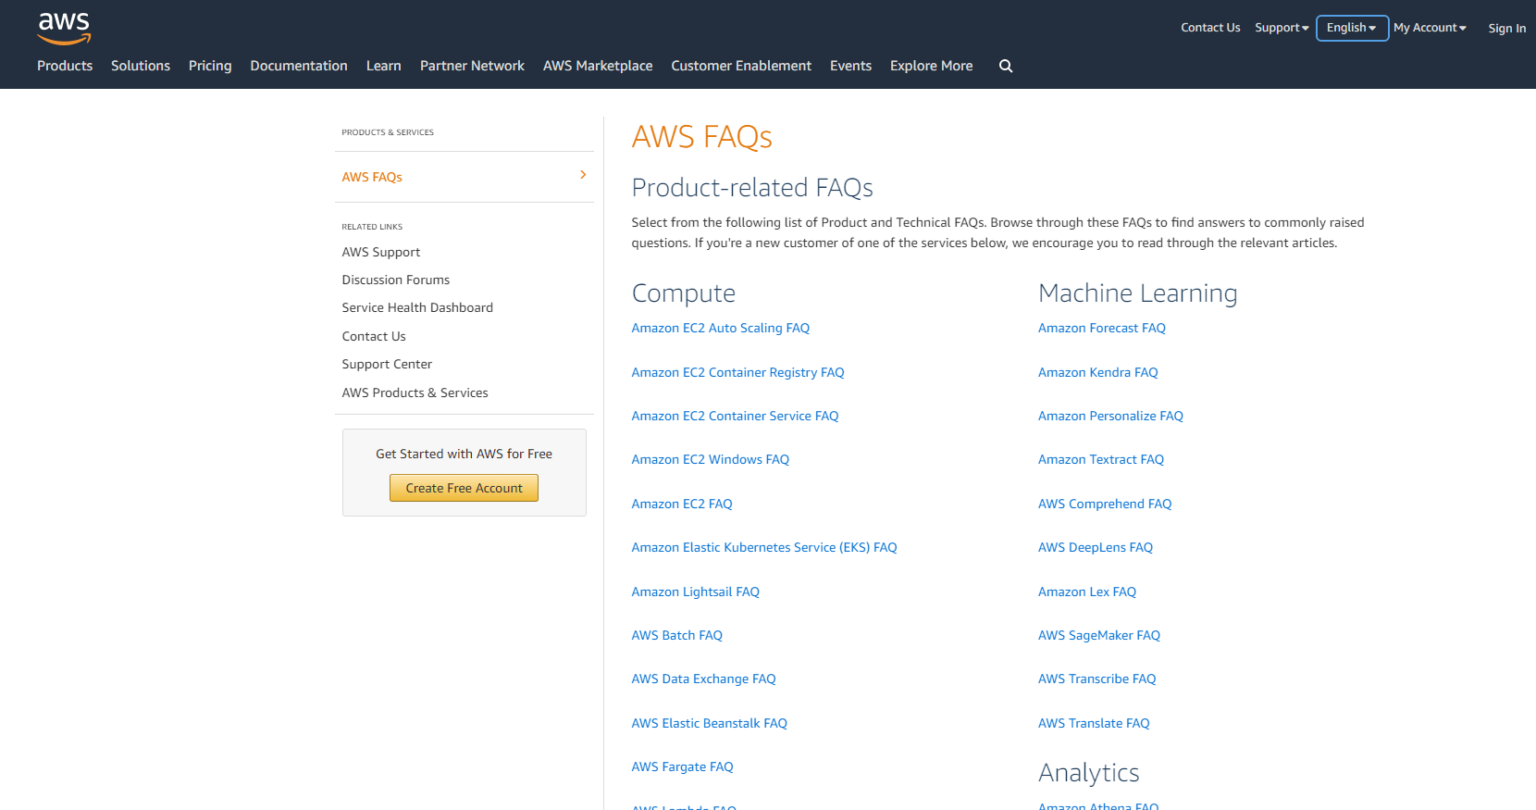Open the English language dropdown
Viewport: 1536px width, 810px height.
1351,27
